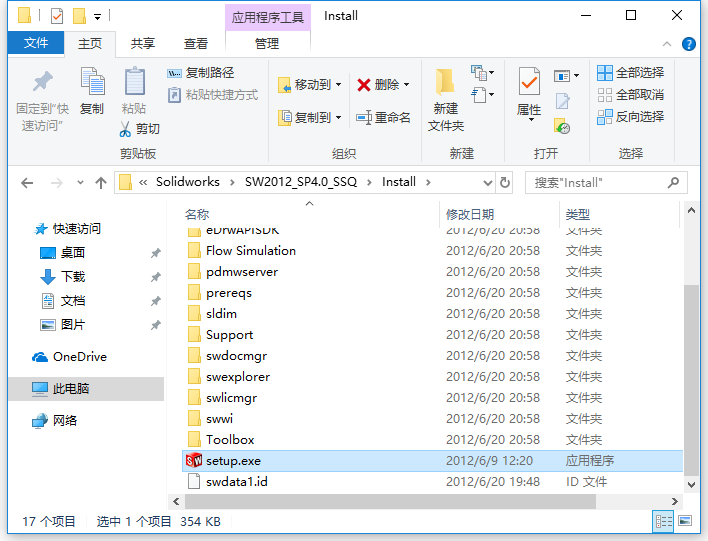Click the History icon in Open group
This screenshot has width=708, height=541.
pyautogui.click(x=562, y=126)
